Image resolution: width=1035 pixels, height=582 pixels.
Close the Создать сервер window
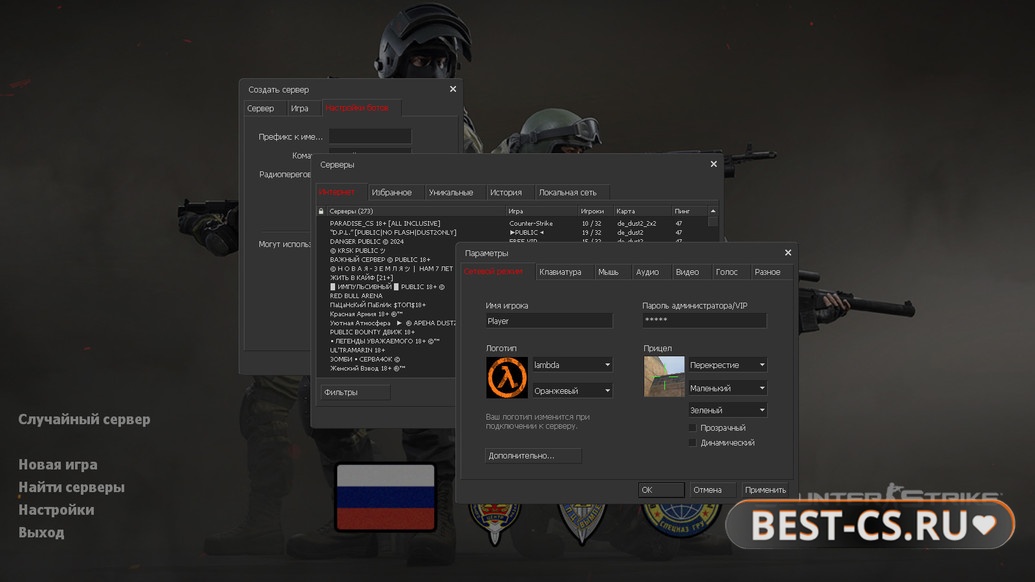point(453,89)
